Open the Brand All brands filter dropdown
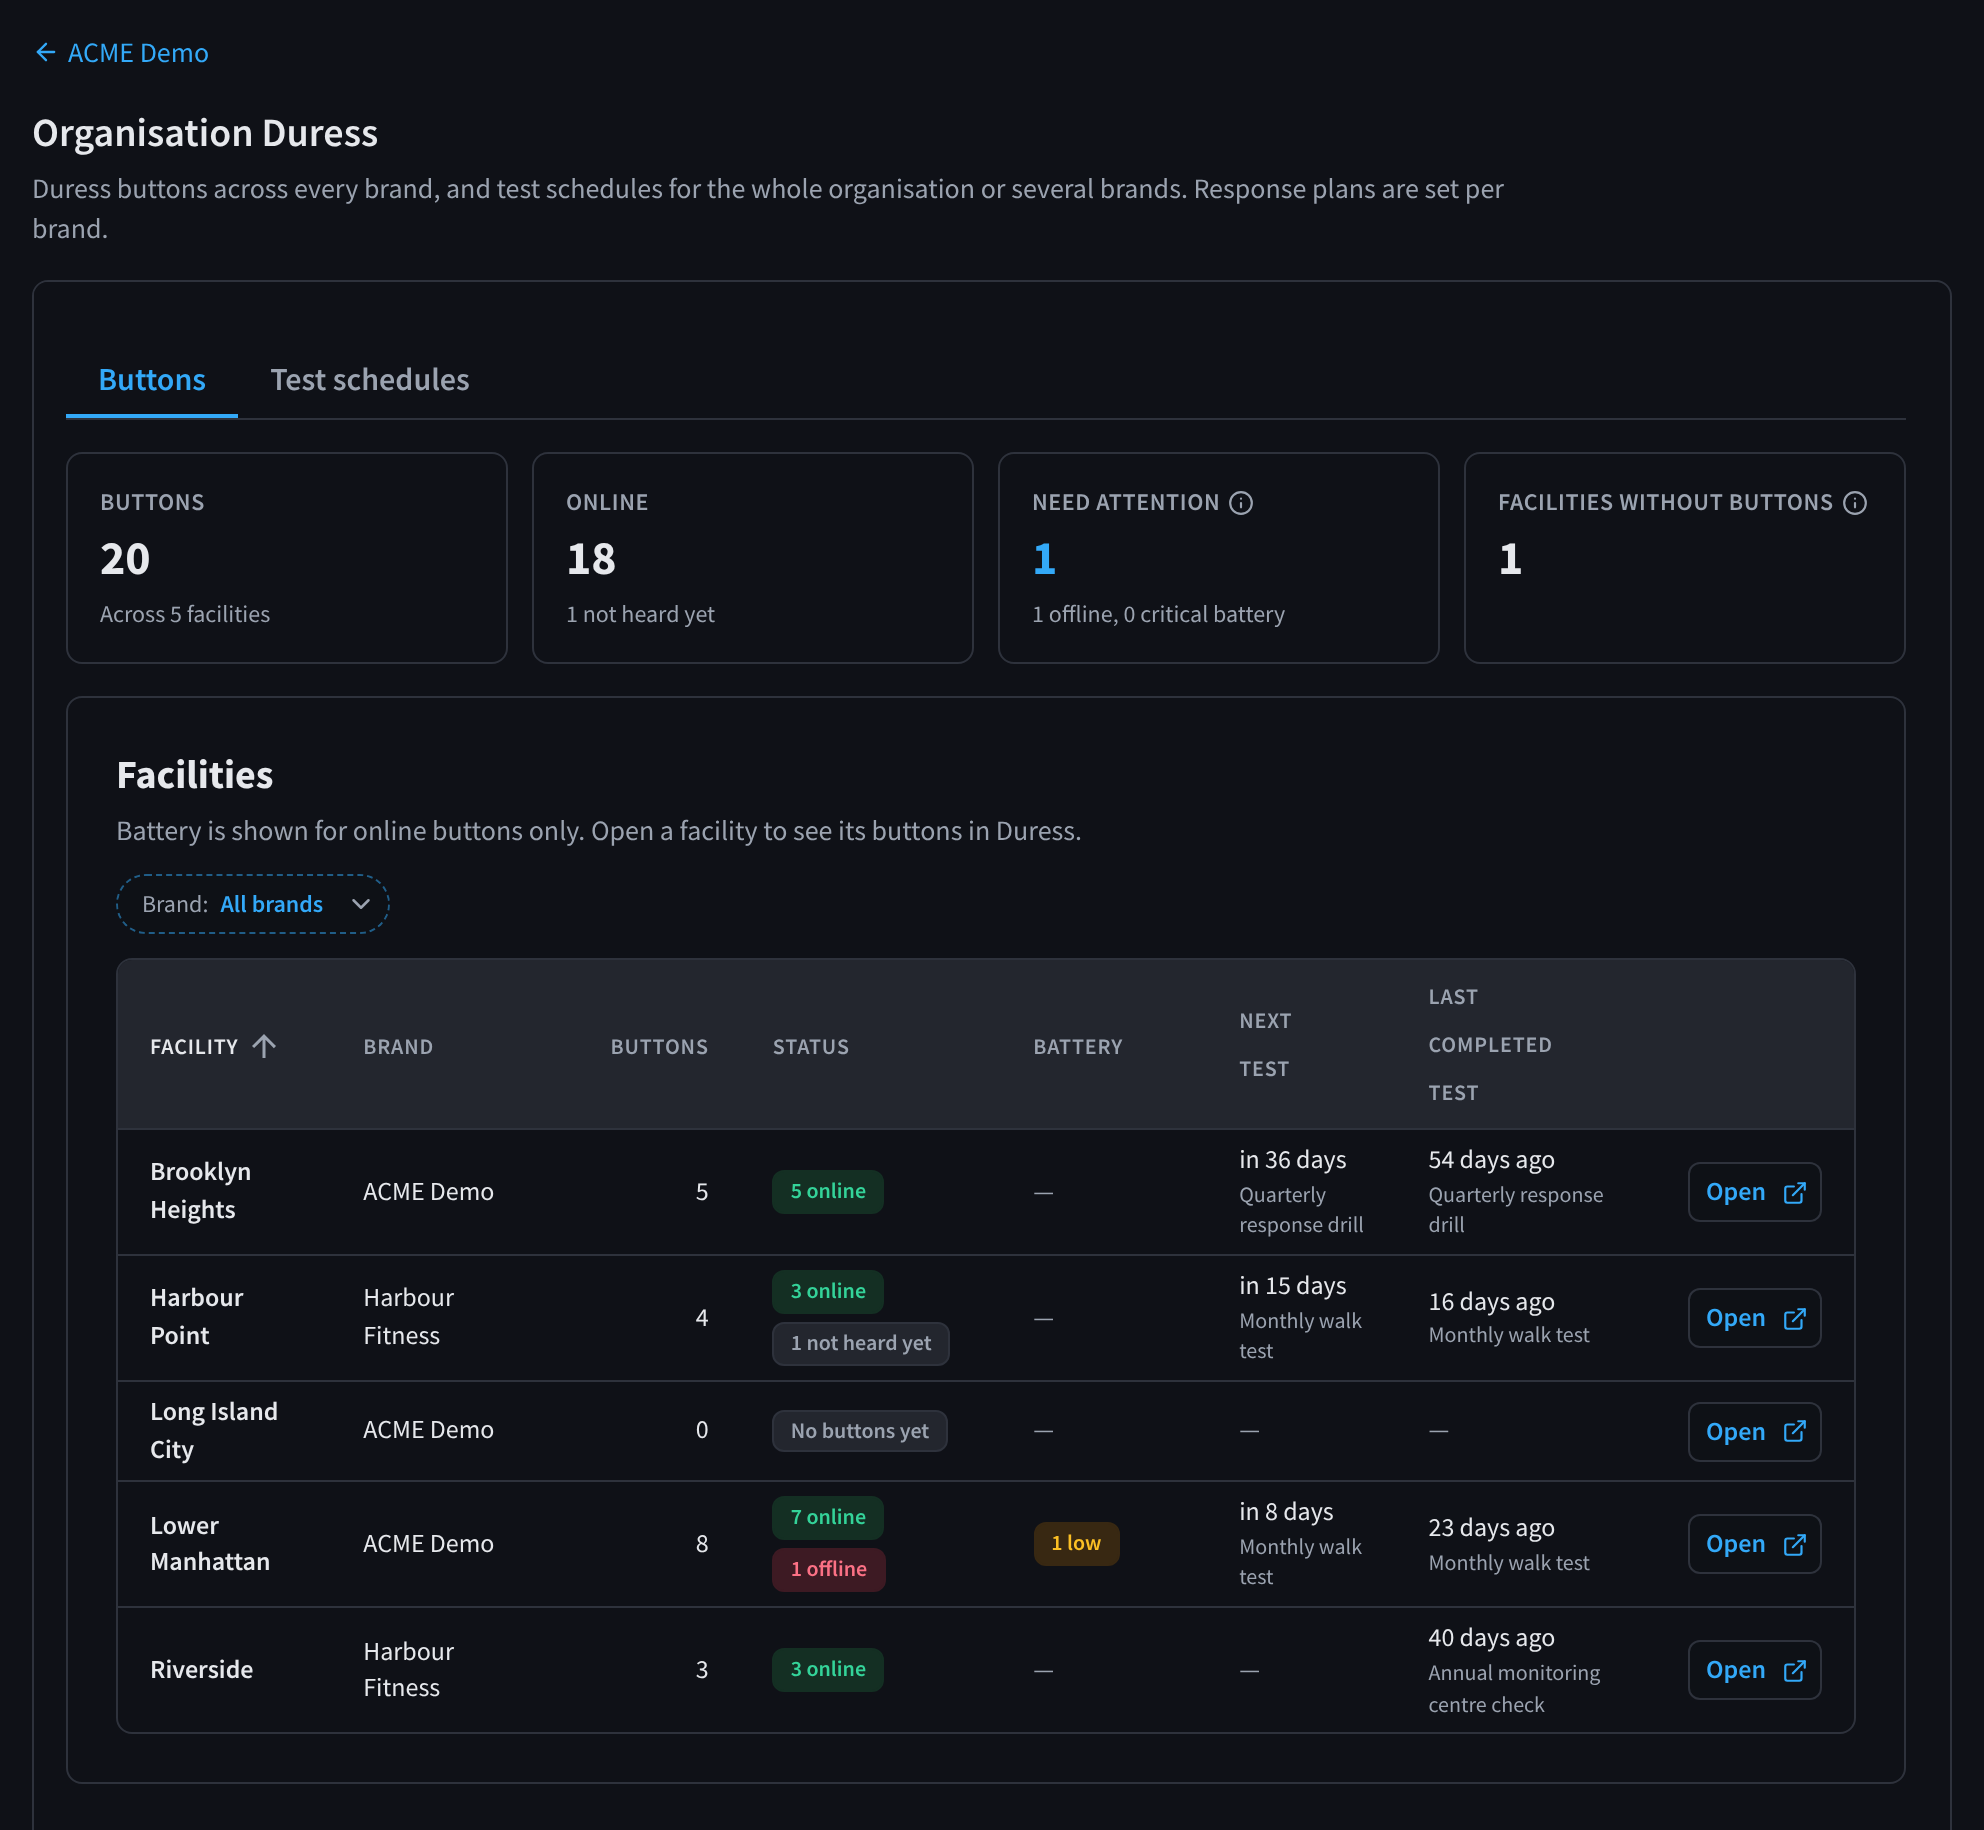1984x1830 pixels. click(253, 904)
